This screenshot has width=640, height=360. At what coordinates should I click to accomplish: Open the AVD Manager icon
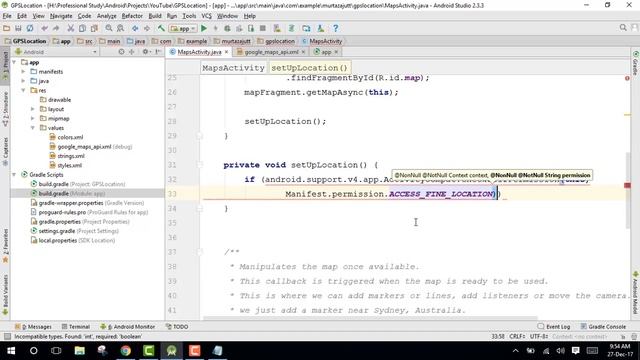277,29
